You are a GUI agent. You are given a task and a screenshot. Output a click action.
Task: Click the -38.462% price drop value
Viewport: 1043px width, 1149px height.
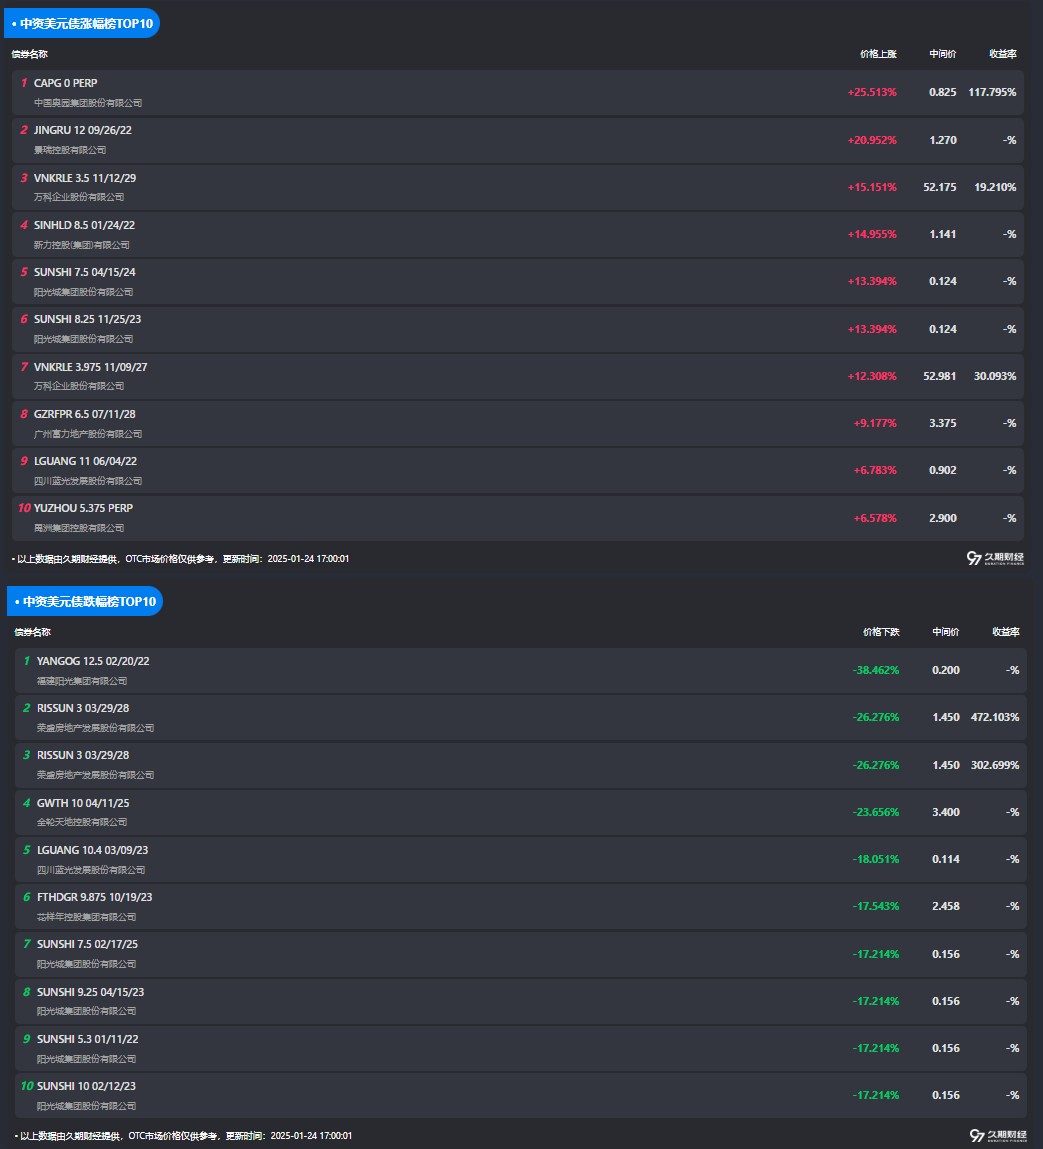pyautogui.click(x=876, y=670)
